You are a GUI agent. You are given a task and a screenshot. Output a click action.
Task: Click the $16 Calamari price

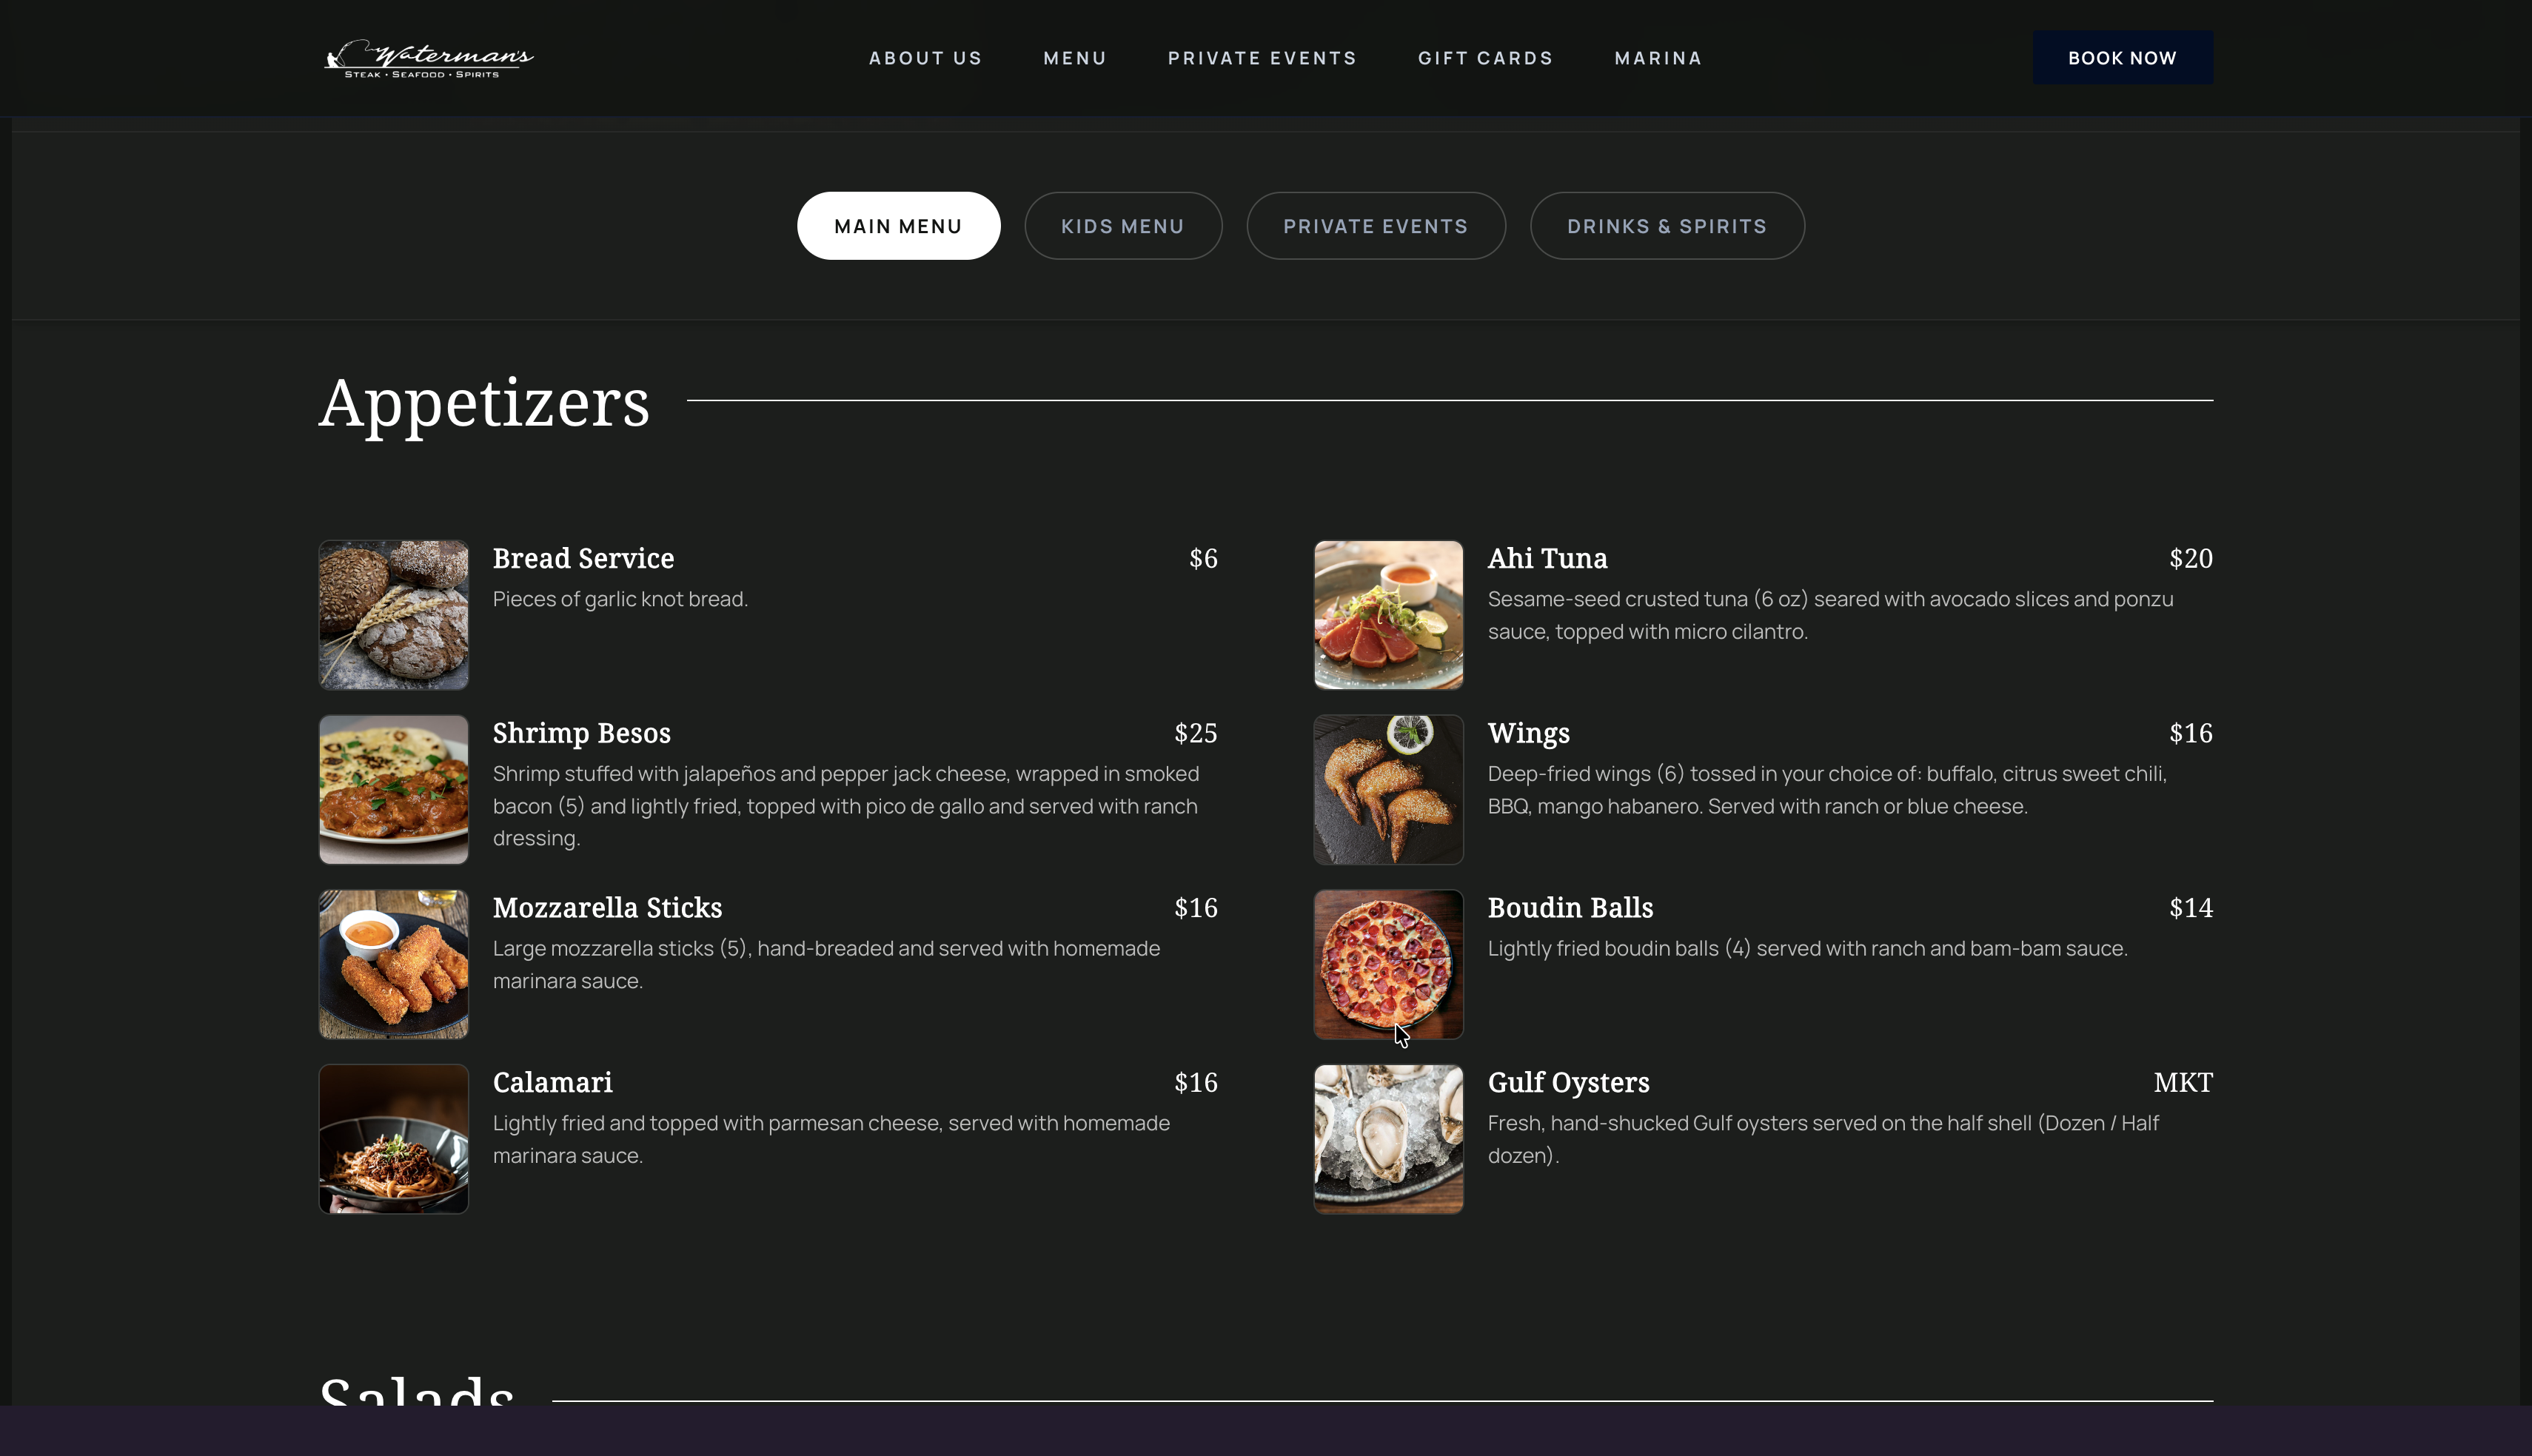tap(1196, 1082)
